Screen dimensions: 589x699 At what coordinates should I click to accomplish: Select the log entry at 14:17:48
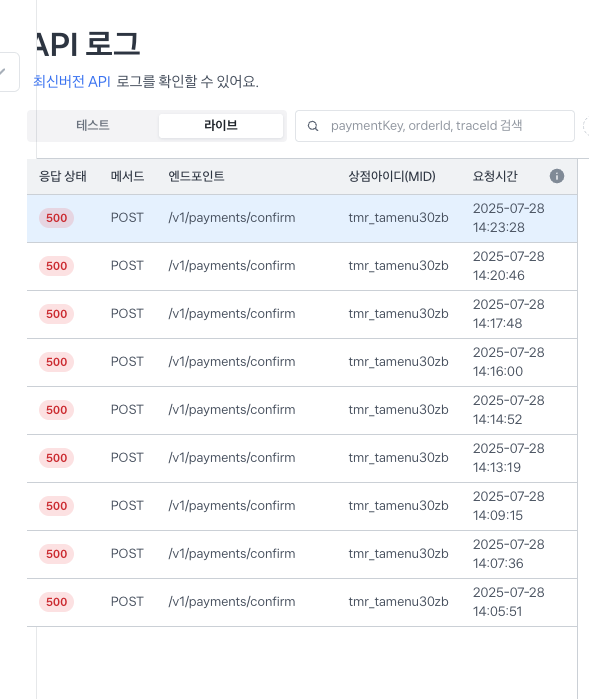click(x=302, y=314)
